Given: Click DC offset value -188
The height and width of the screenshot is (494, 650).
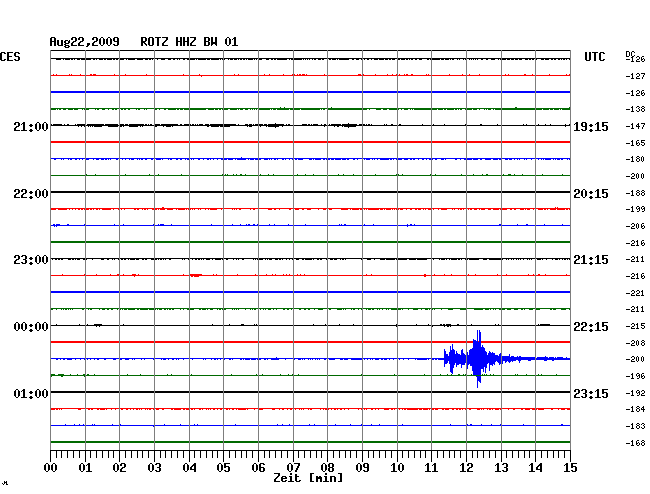Looking at the screenshot, I should pyautogui.click(x=635, y=194).
